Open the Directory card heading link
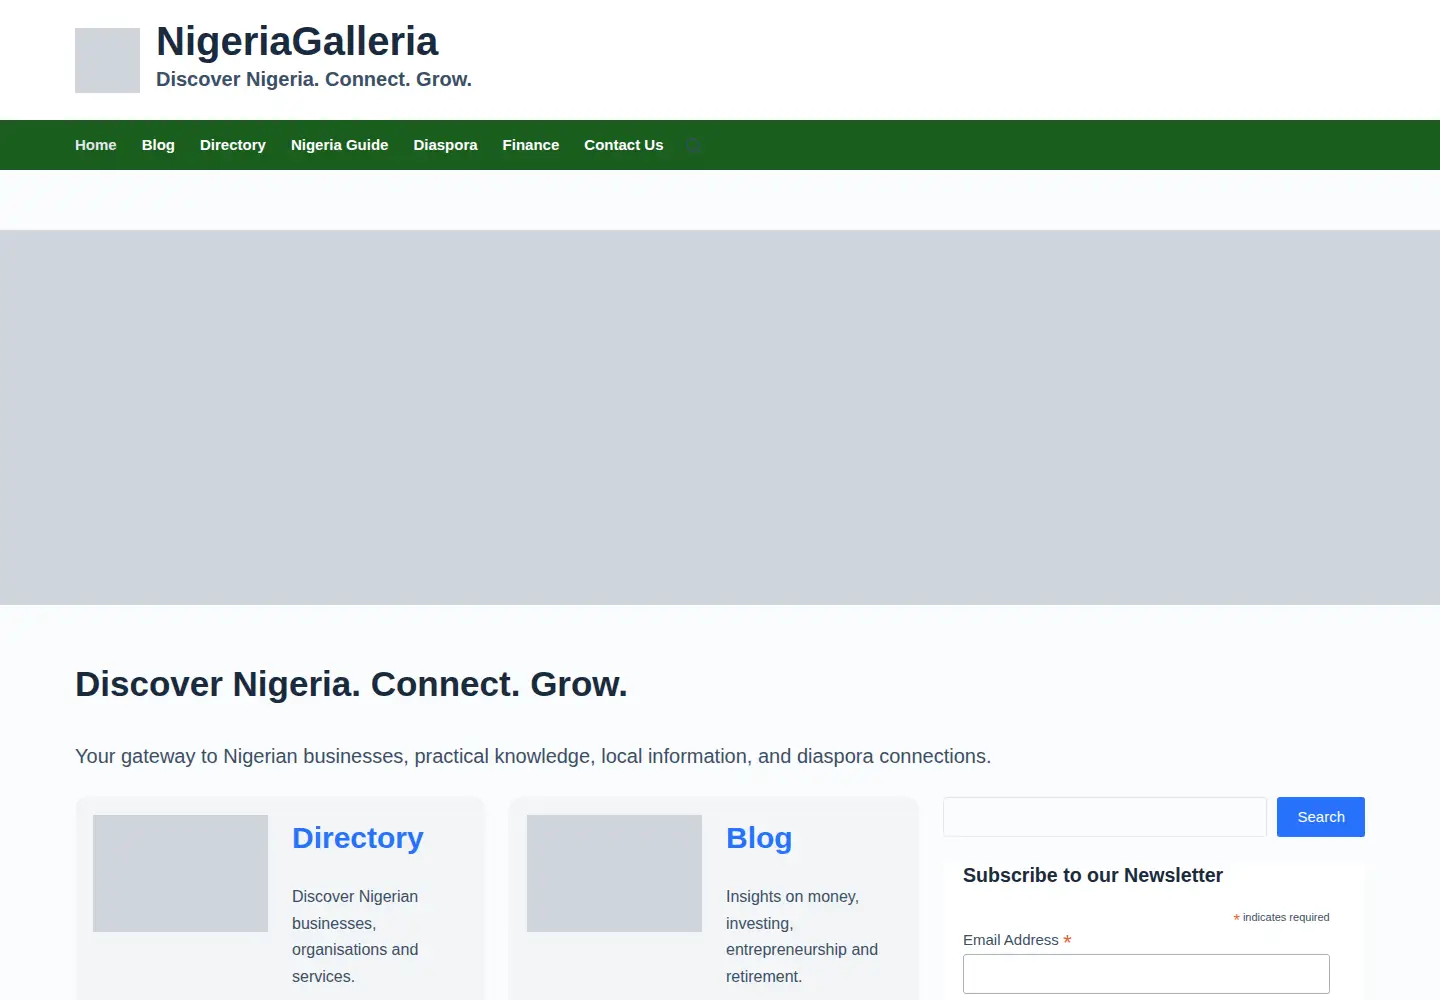Viewport: 1440px width, 1000px height. [358, 838]
